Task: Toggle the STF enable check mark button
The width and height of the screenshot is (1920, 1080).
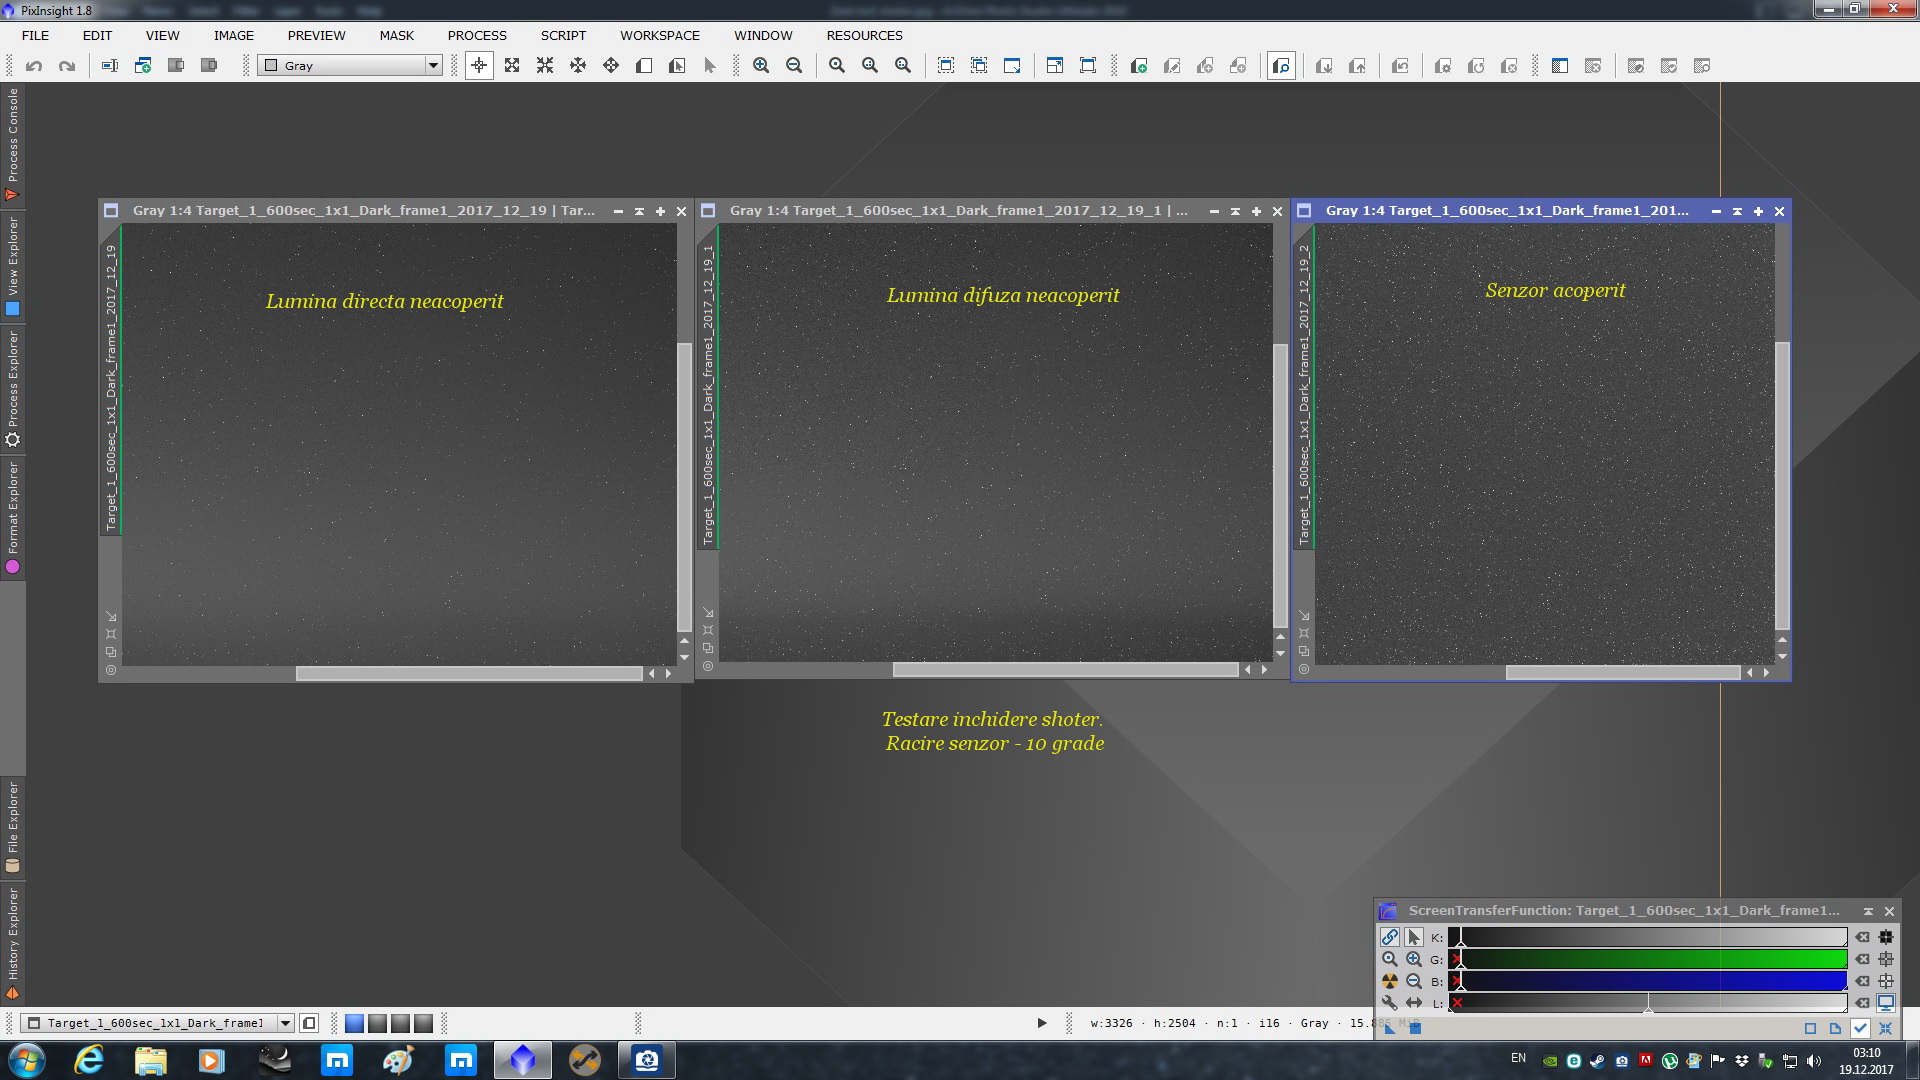Action: pyautogui.click(x=1860, y=1028)
